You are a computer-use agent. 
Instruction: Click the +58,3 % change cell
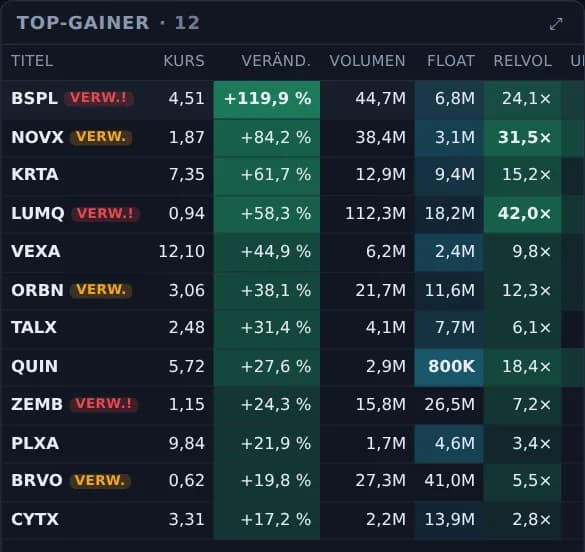[x=267, y=214]
